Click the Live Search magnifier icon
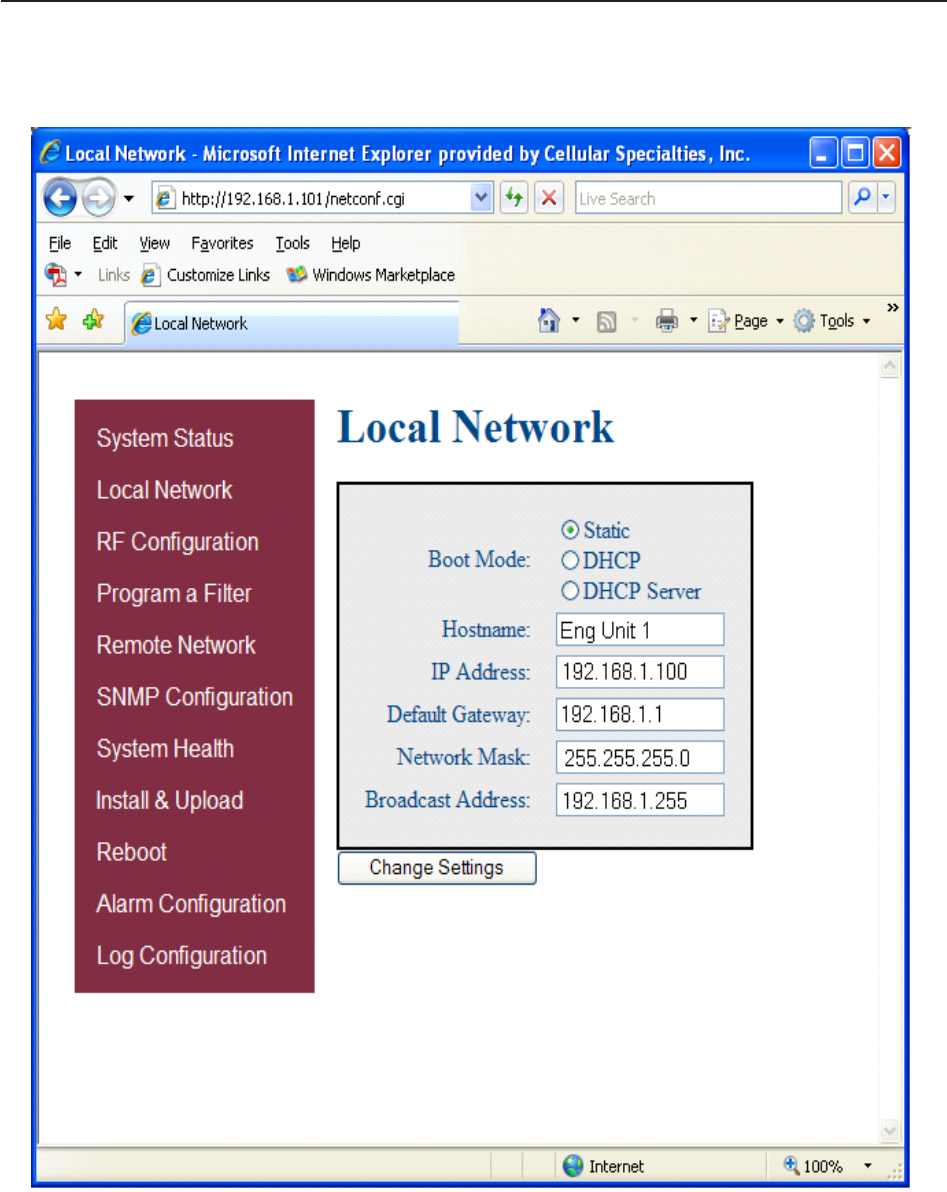Screen dimensions: 947x1192 click(x=863, y=198)
